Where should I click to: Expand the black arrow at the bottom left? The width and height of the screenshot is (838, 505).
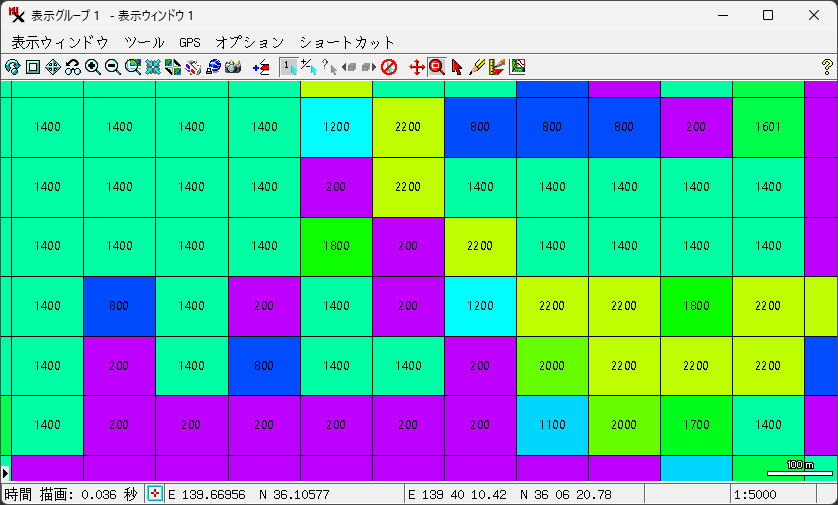click(x=5, y=471)
